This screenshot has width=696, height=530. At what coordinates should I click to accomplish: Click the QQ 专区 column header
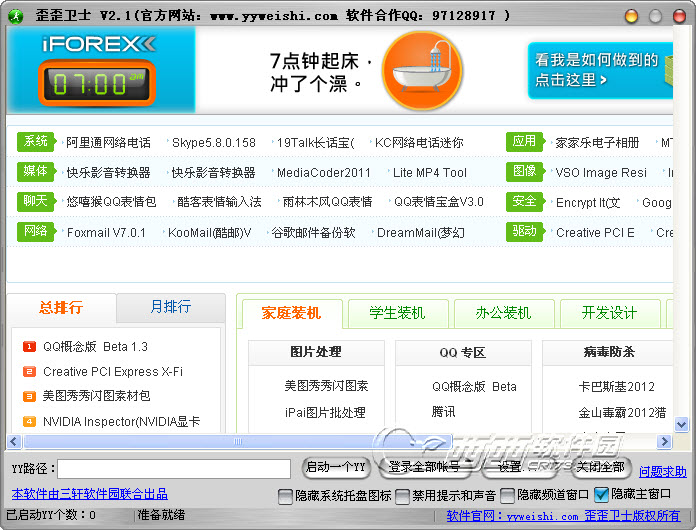[x=463, y=353]
